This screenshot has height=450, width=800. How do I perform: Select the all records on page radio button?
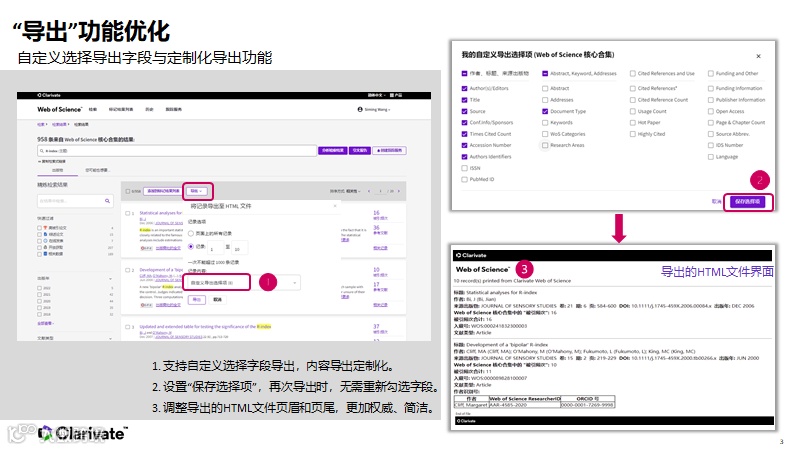coord(191,233)
